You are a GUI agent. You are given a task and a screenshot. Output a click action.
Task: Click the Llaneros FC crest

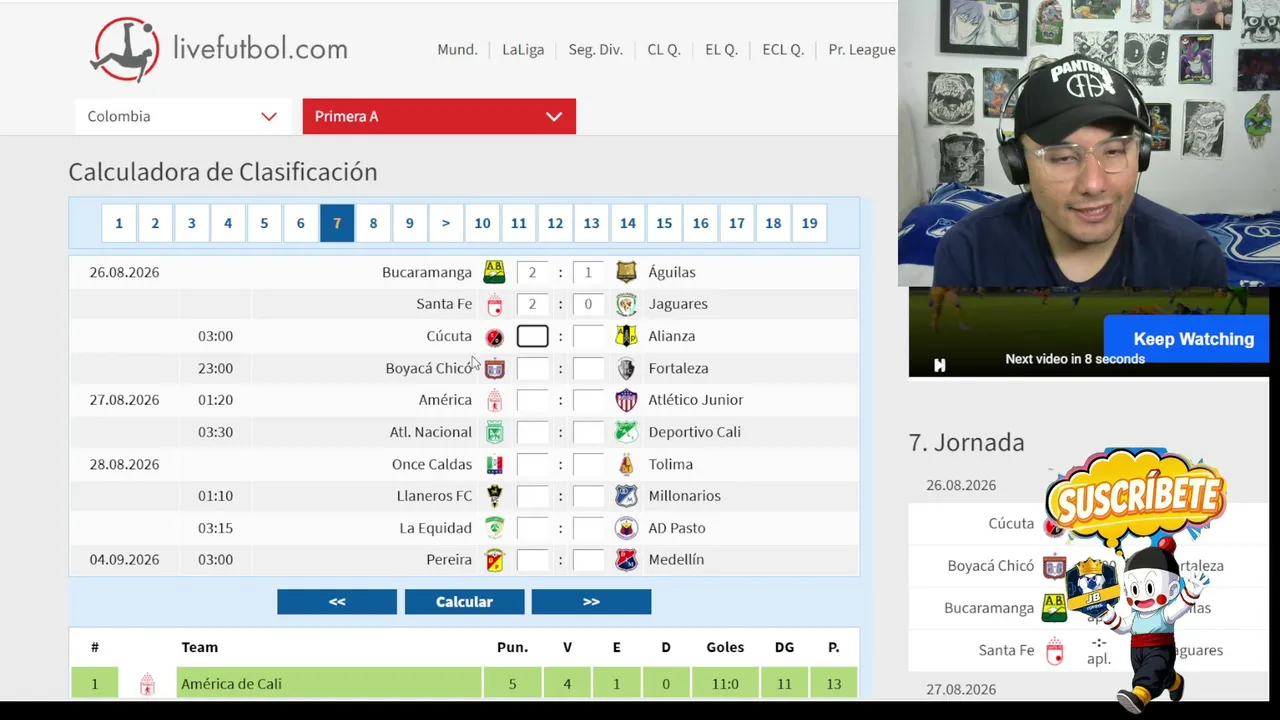click(x=494, y=496)
